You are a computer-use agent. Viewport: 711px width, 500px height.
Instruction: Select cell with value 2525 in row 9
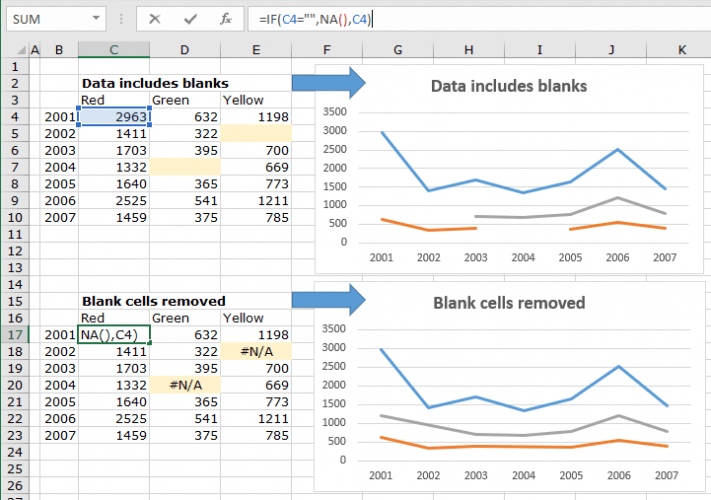114,200
